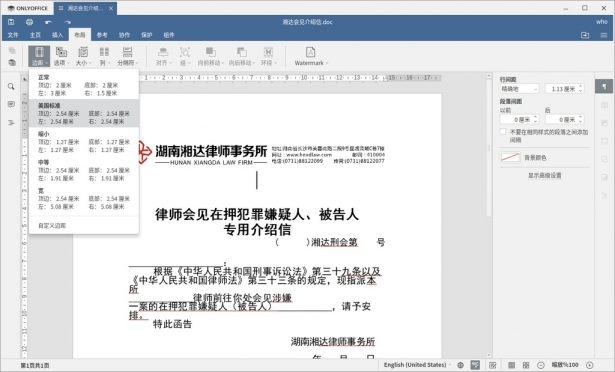Viewport: 615px width, 372px height.
Task: Switch to the 组件 (Plugins) tab
Action: [169, 35]
